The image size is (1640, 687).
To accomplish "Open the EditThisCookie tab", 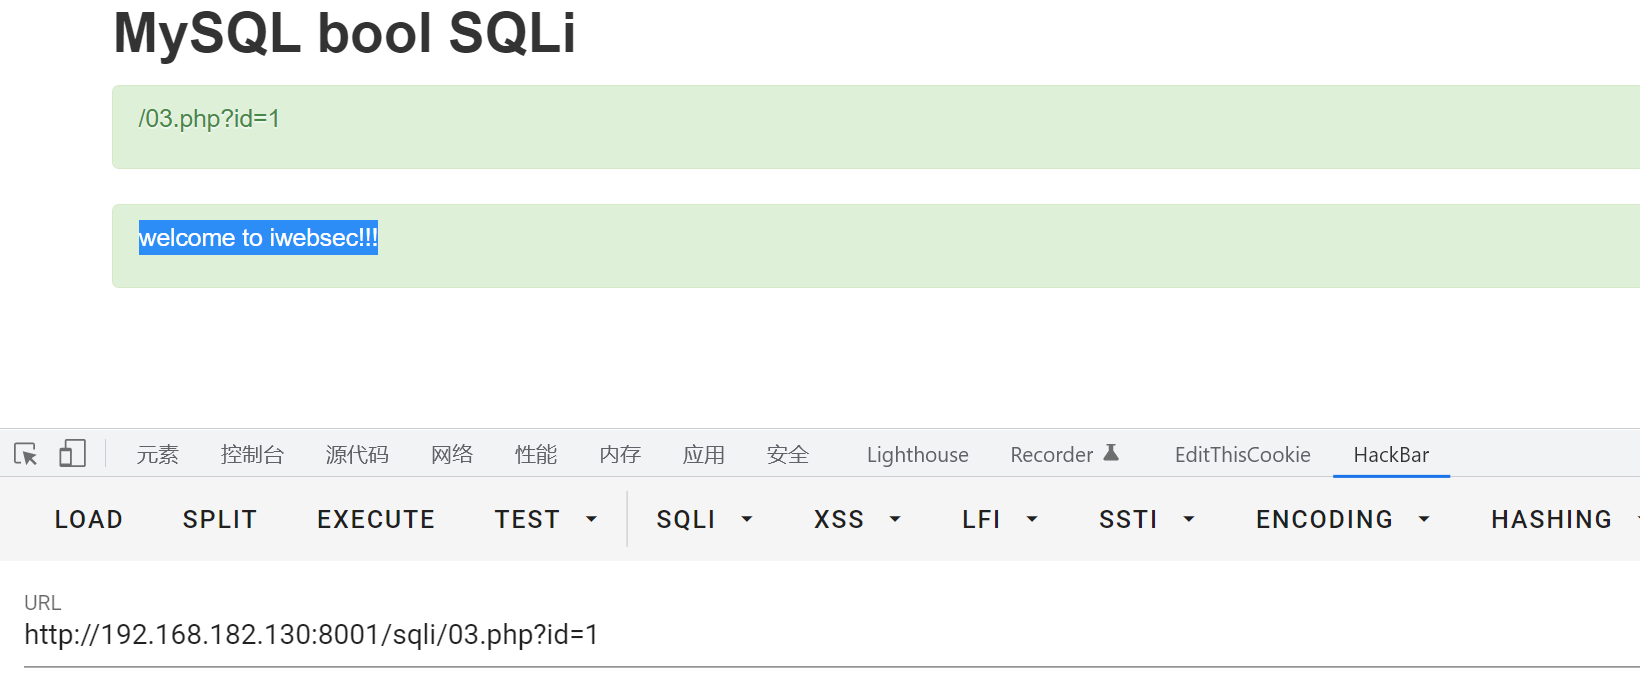I will pyautogui.click(x=1242, y=453).
